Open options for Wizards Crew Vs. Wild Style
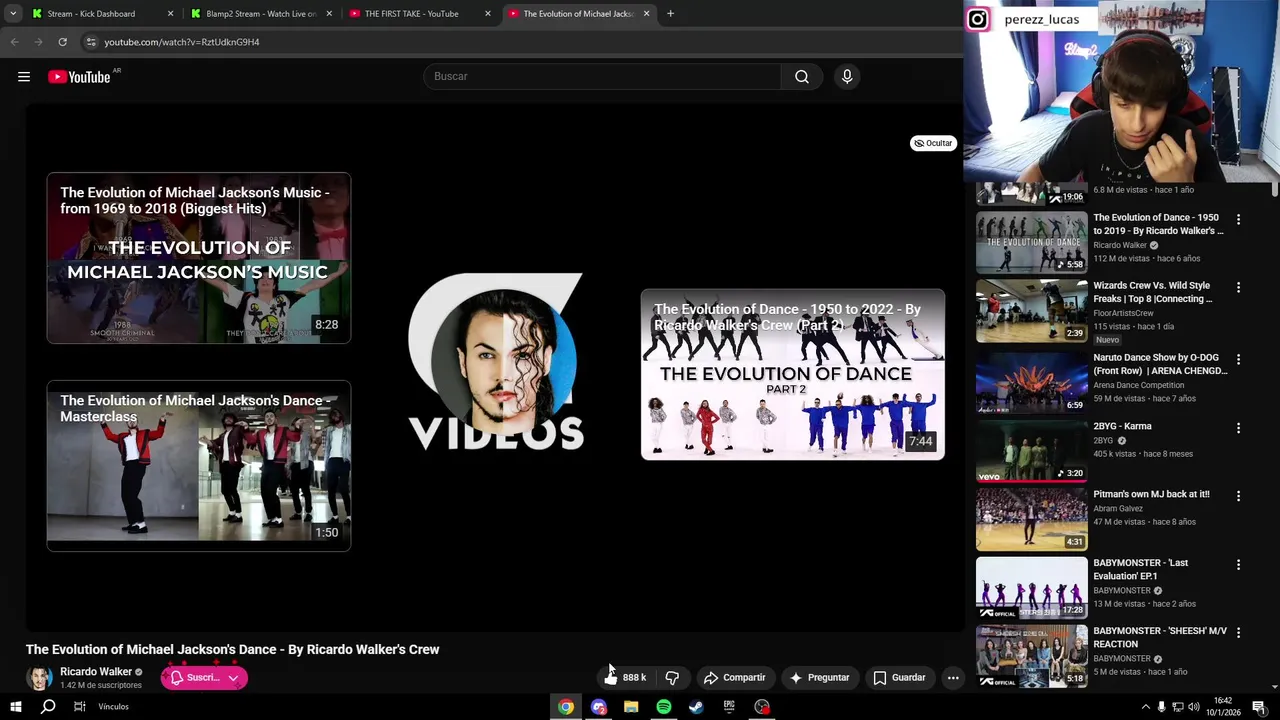Screen dimensions: 1280x720 1238,287
